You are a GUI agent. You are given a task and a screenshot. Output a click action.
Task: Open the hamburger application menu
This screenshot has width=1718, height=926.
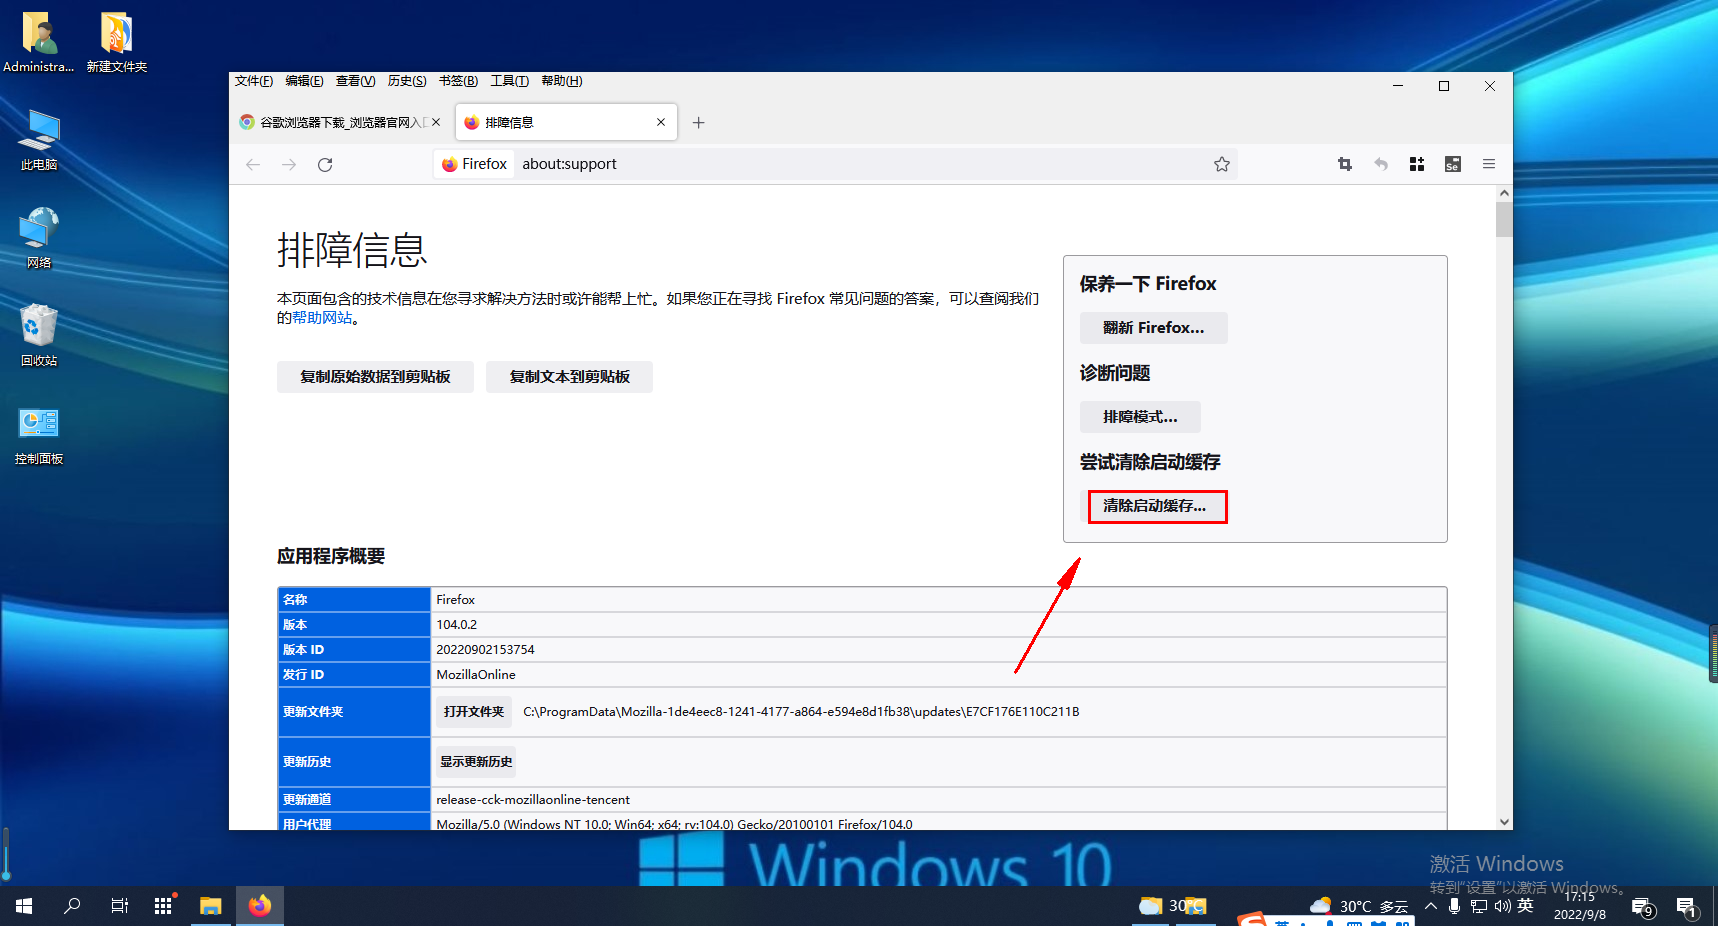point(1489,165)
